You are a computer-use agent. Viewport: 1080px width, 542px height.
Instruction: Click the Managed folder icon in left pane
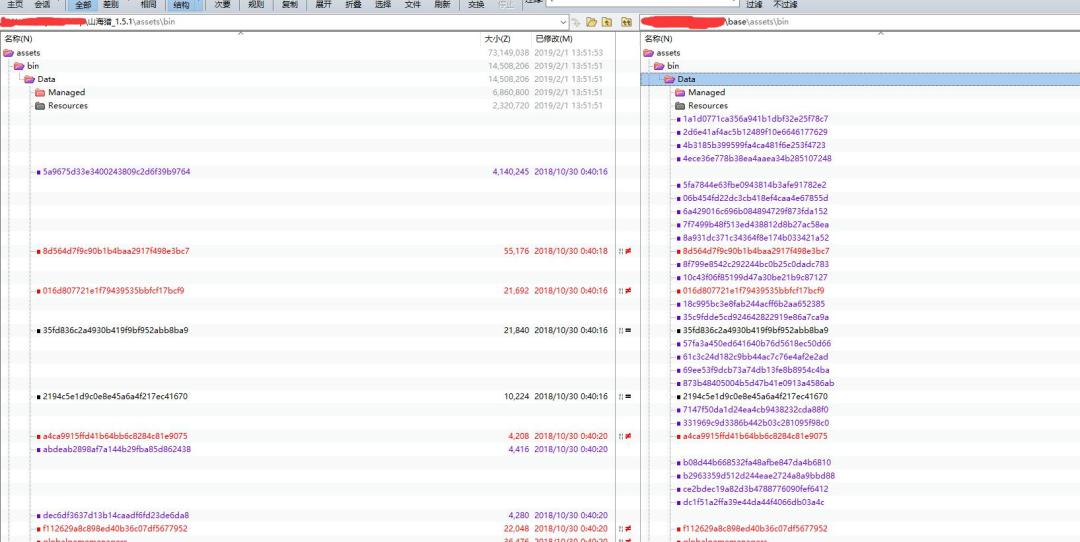click(x=40, y=92)
